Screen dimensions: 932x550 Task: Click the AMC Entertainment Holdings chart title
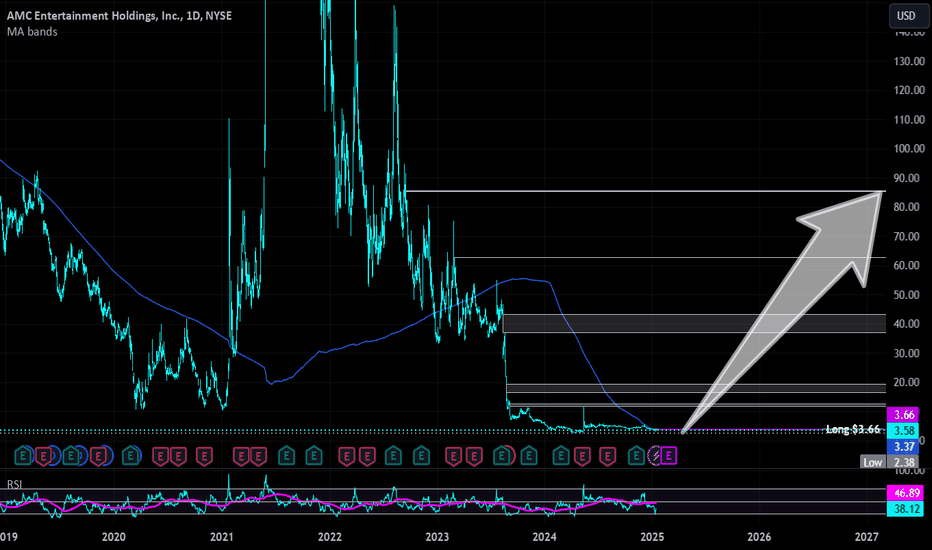(119, 16)
